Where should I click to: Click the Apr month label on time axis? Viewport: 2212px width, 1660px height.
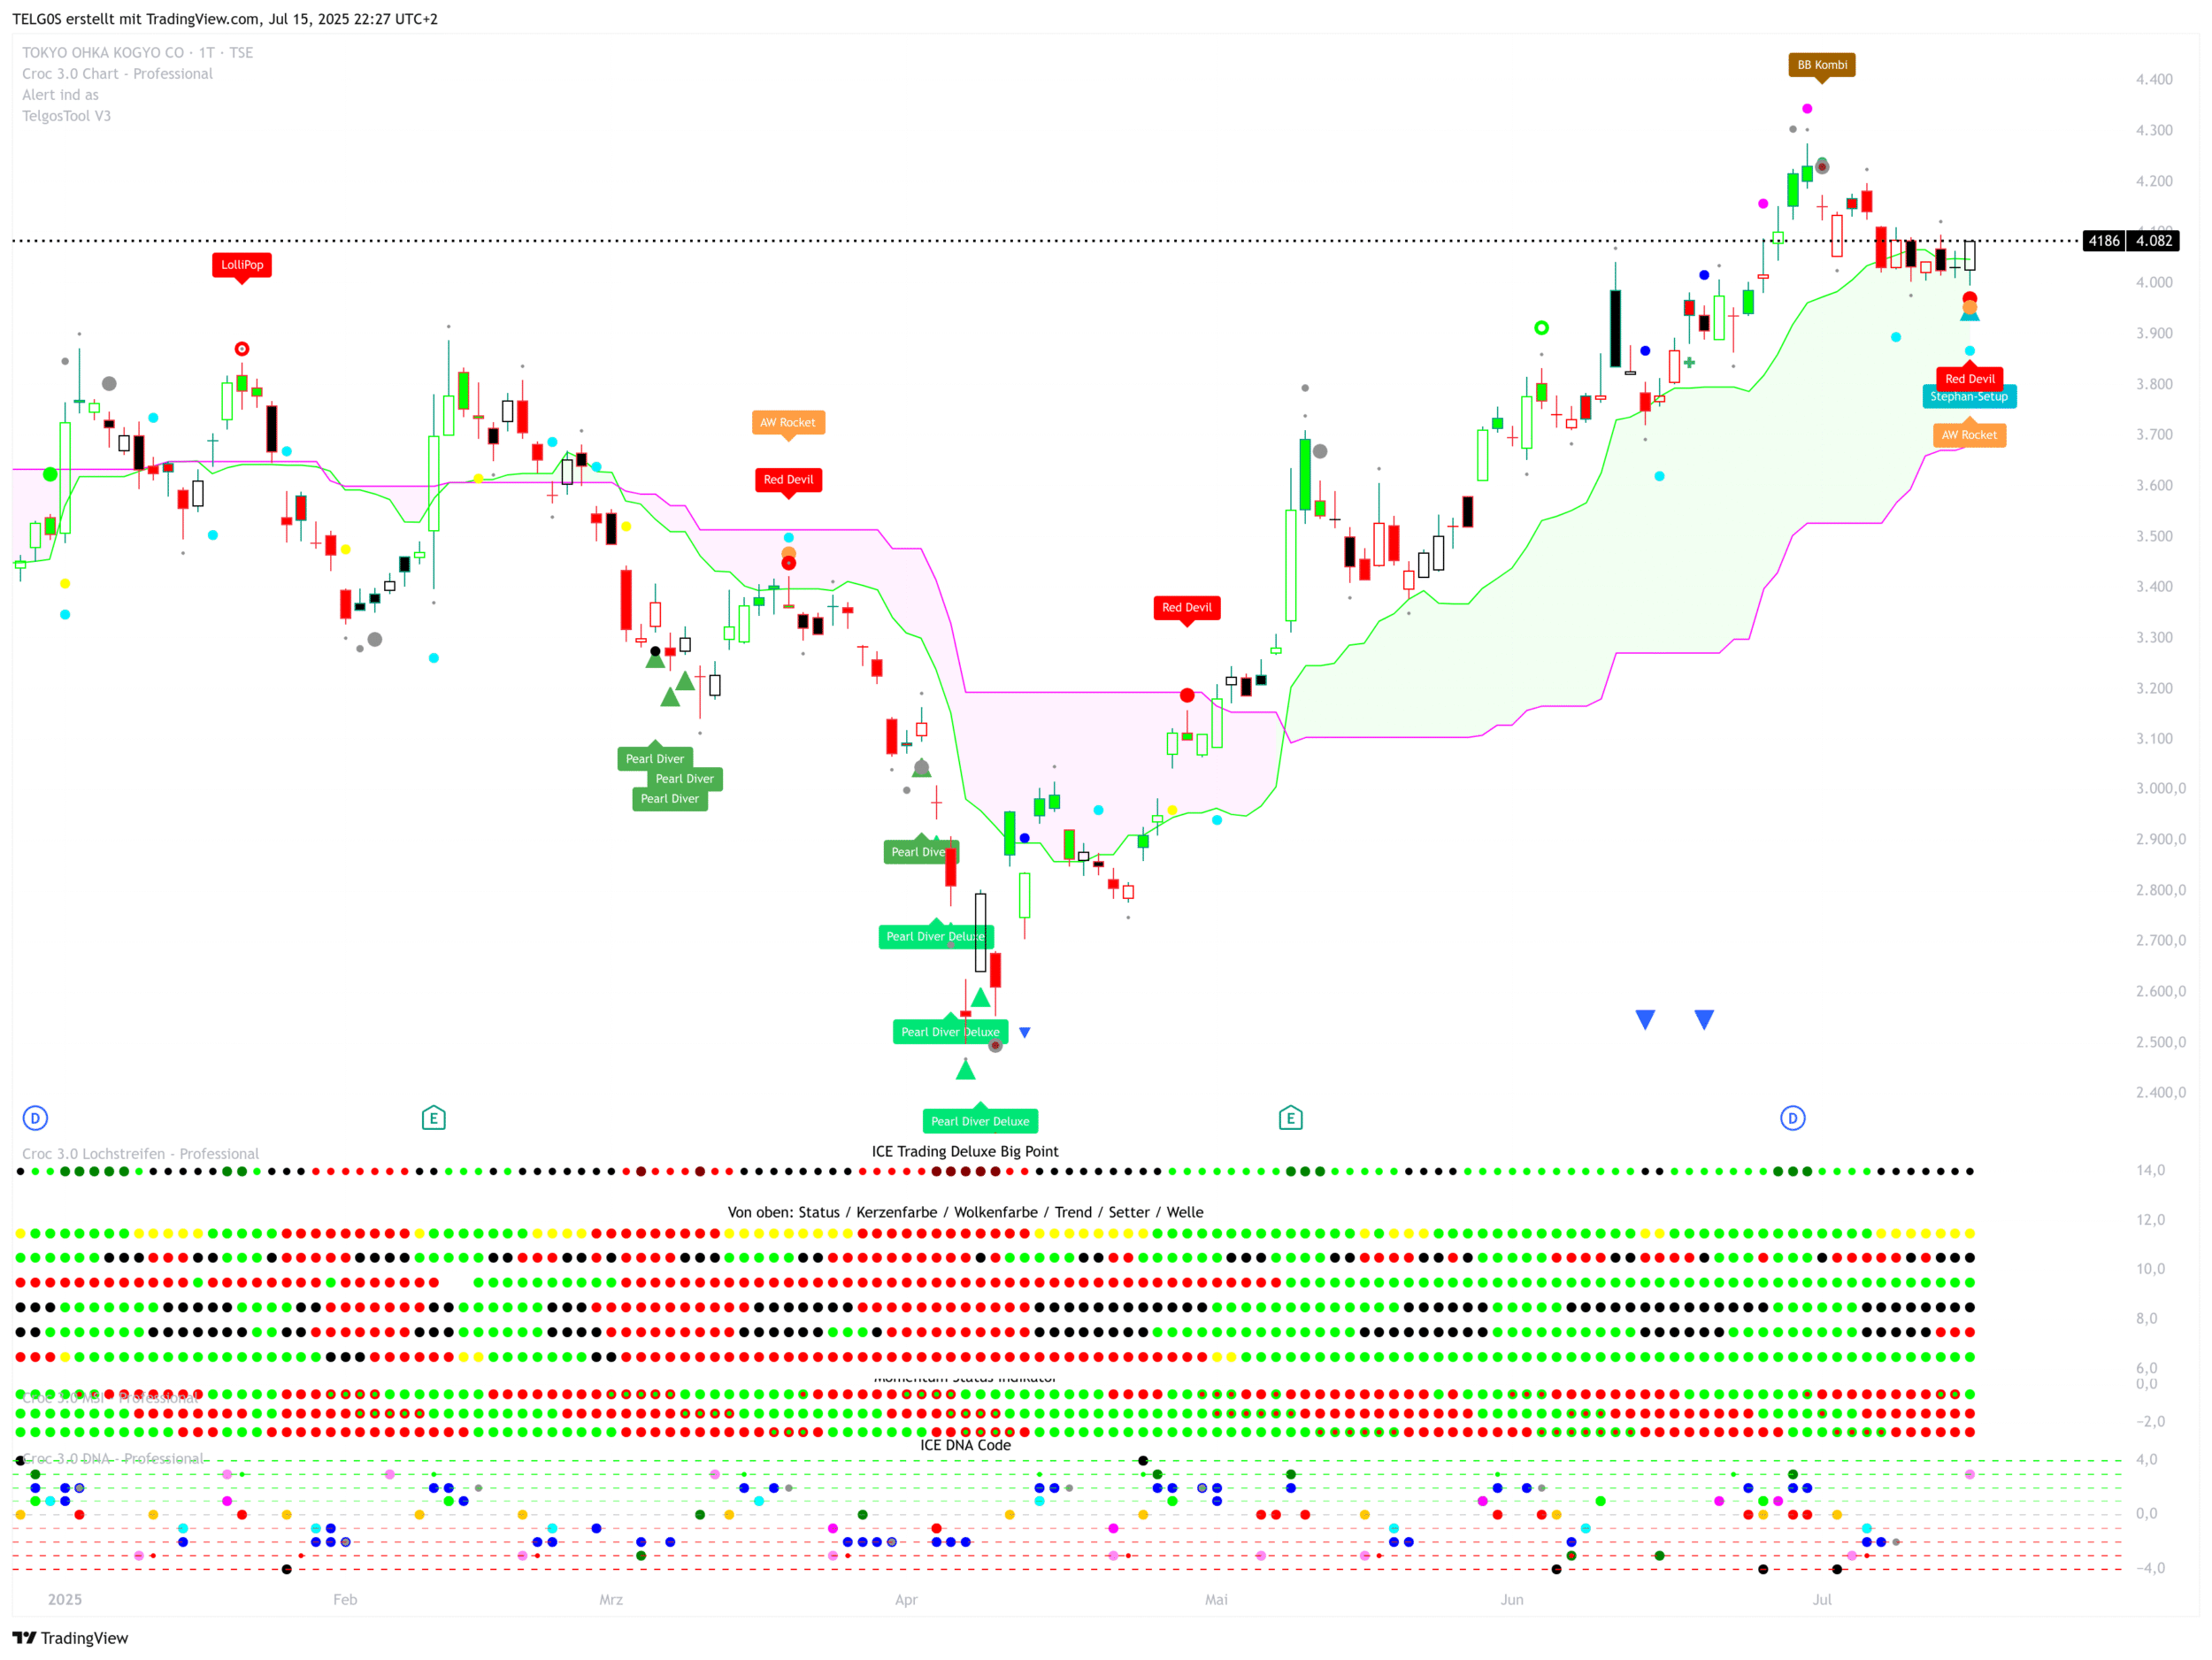[905, 1599]
